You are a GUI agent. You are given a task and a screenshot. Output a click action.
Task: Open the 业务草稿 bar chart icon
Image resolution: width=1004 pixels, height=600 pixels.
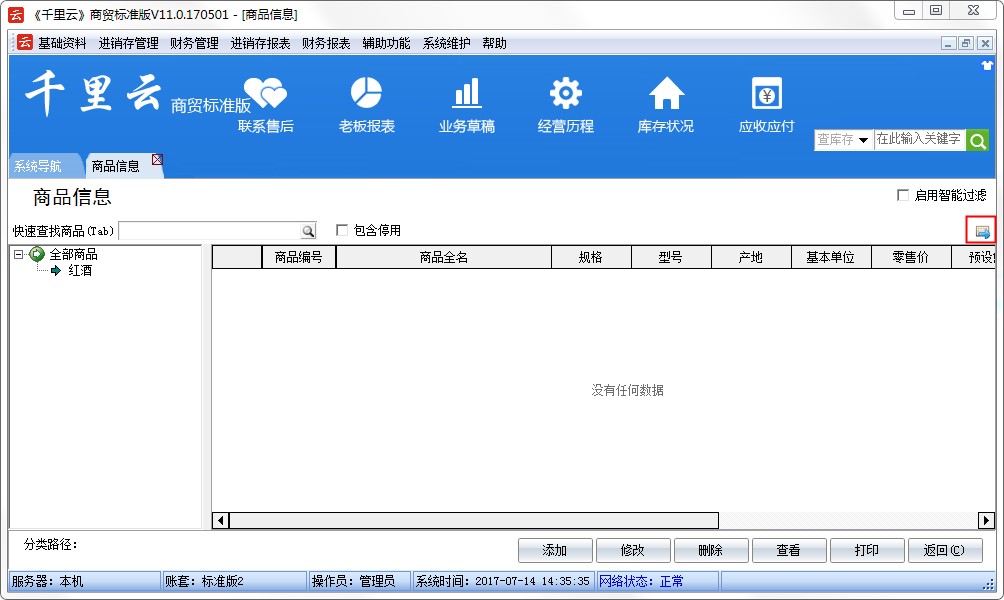pyautogui.click(x=466, y=95)
